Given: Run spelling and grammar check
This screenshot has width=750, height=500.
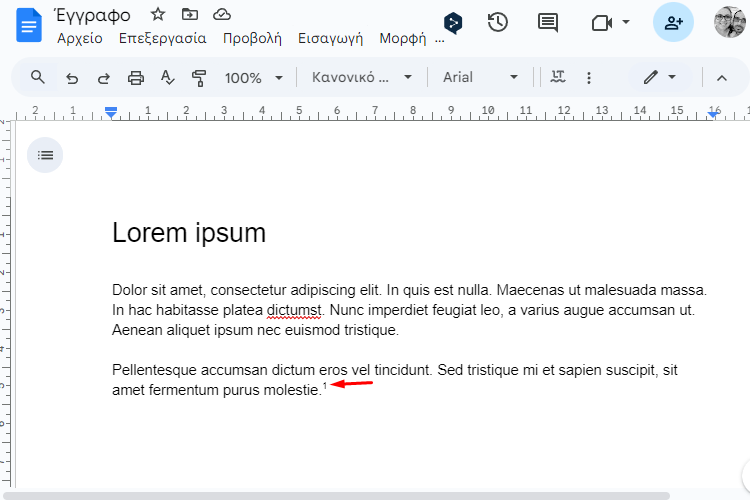Looking at the screenshot, I should tap(167, 78).
